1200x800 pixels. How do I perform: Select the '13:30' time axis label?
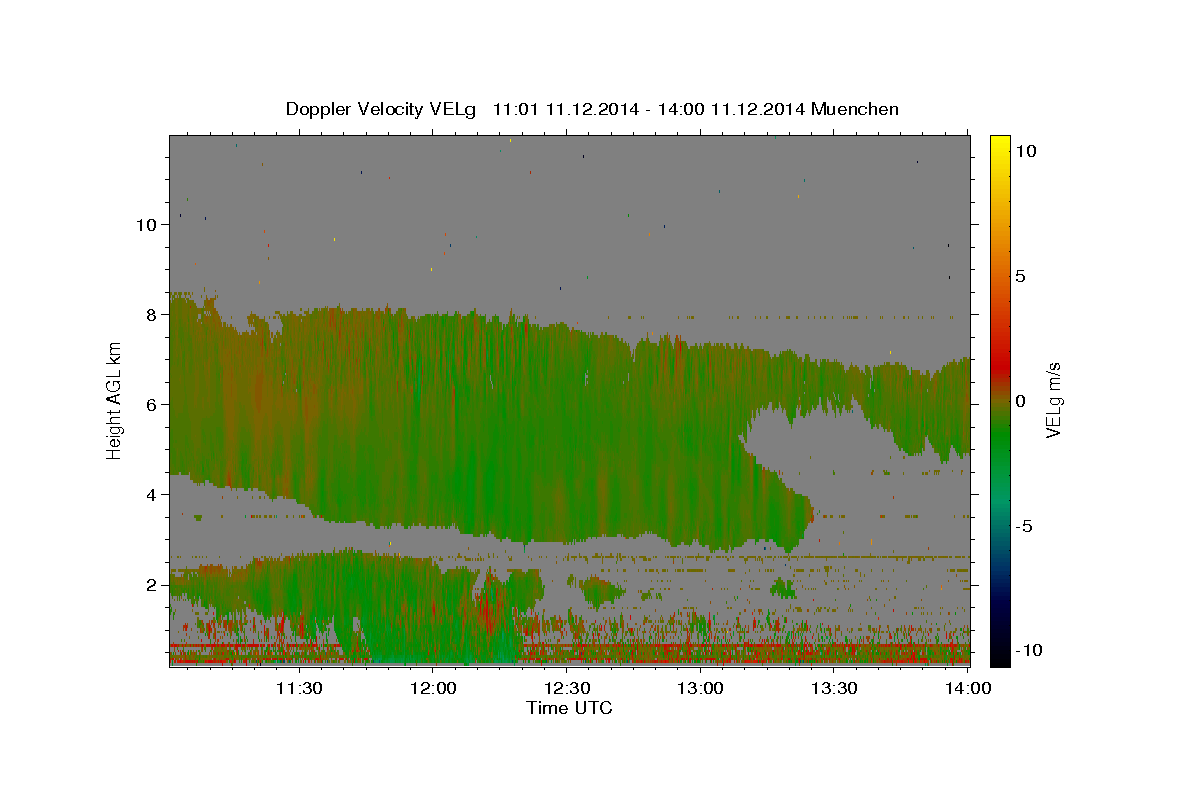[x=835, y=688]
